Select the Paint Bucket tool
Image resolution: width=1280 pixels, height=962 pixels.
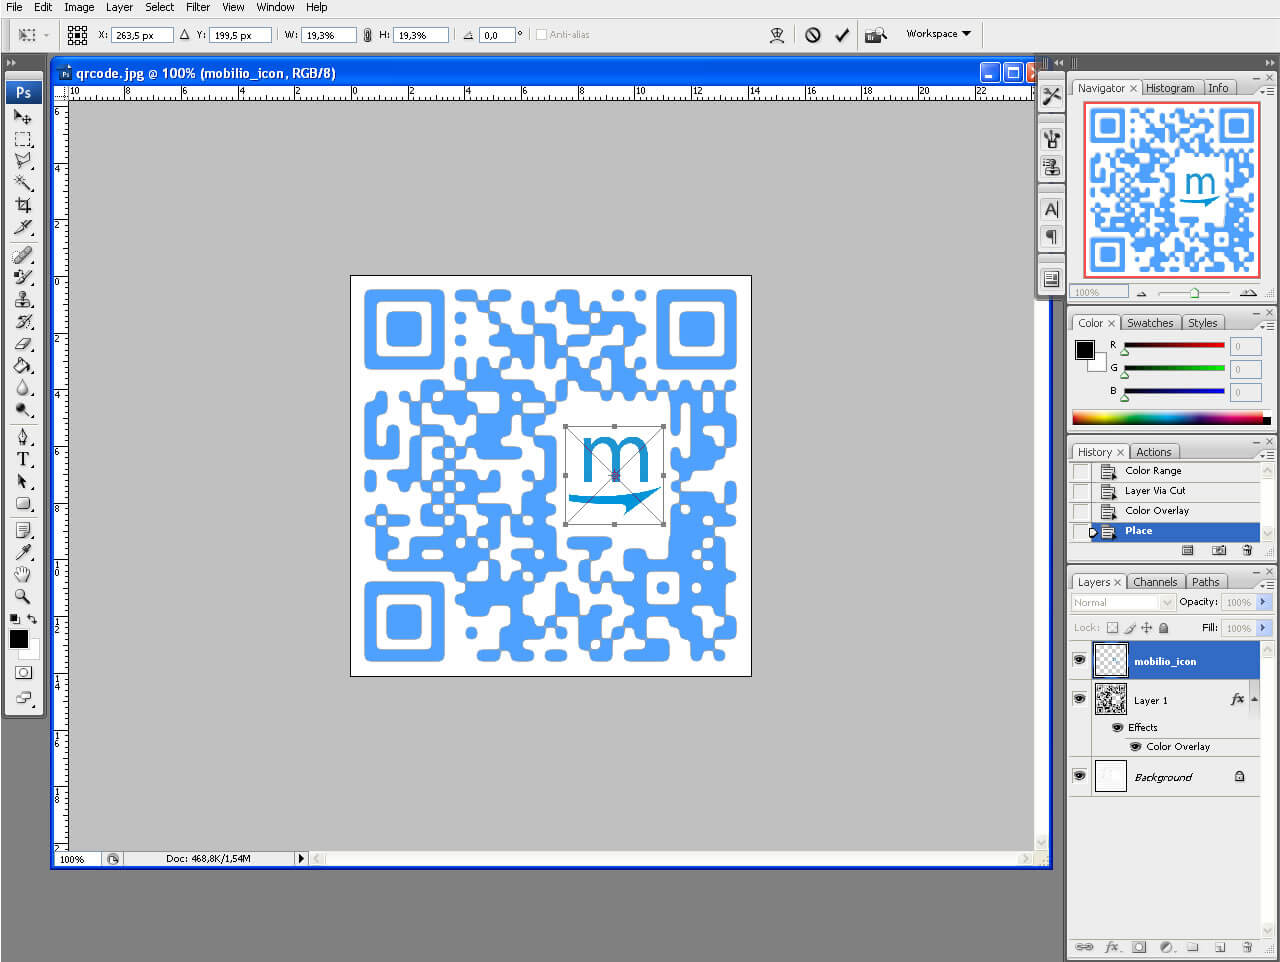pyautogui.click(x=23, y=366)
